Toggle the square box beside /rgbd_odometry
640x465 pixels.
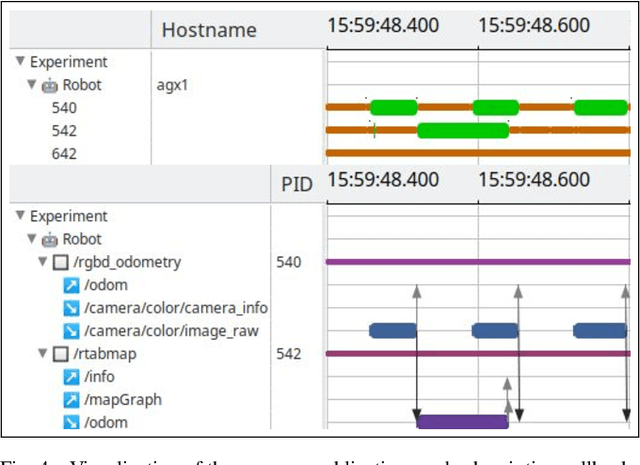(60, 262)
